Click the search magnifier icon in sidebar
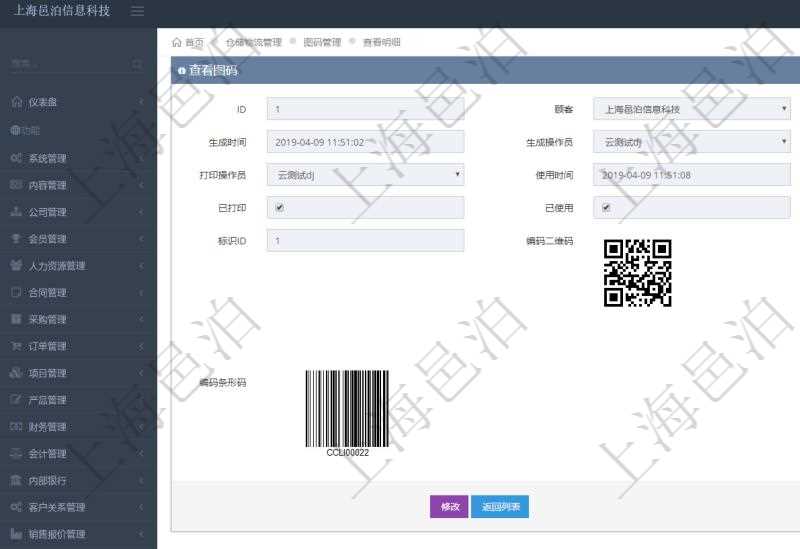Image resolution: width=800 pixels, height=549 pixels. (x=137, y=64)
